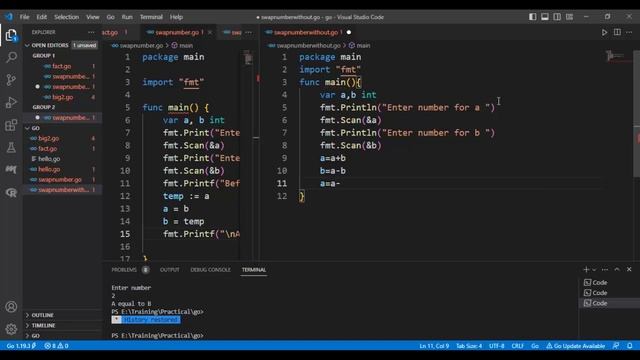Click the Run Code play icon
The width and height of the screenshot is (640, 360).
604,32
